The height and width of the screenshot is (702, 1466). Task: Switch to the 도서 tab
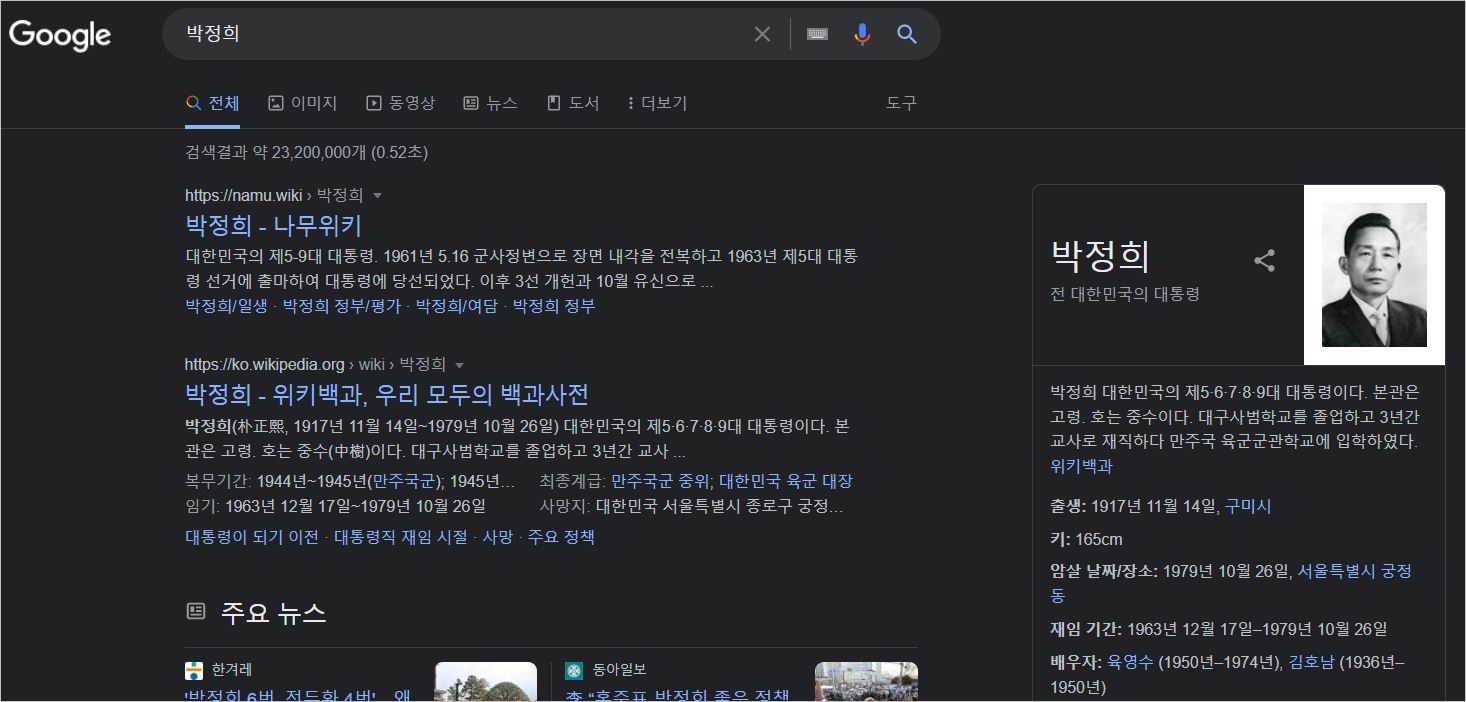(x=573, y=103)
